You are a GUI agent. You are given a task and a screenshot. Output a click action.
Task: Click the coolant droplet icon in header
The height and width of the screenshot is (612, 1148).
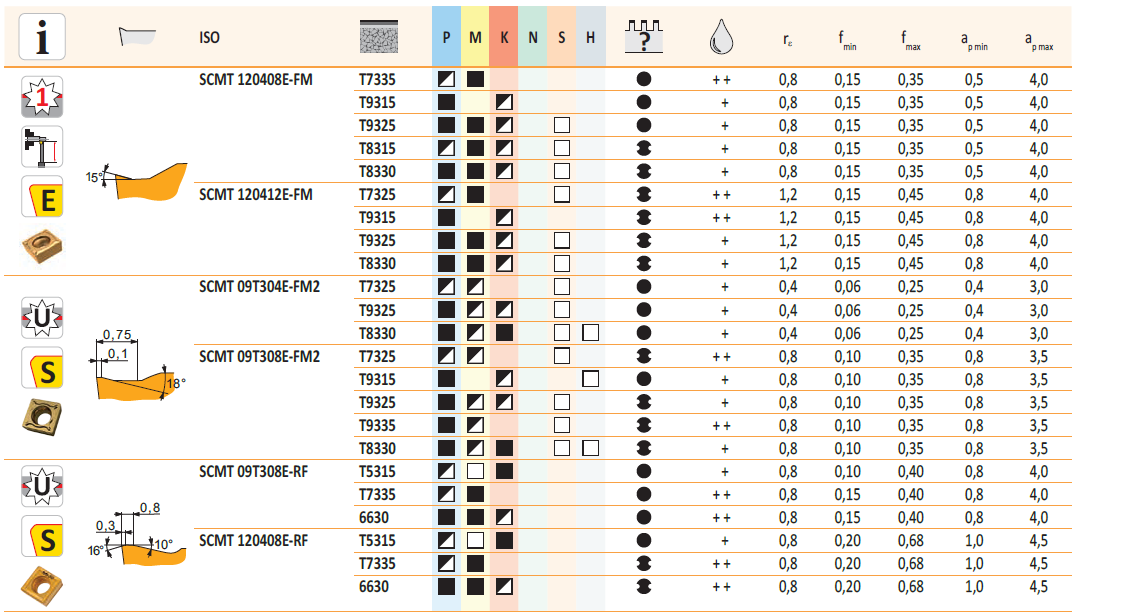click(x=723, y=39)
